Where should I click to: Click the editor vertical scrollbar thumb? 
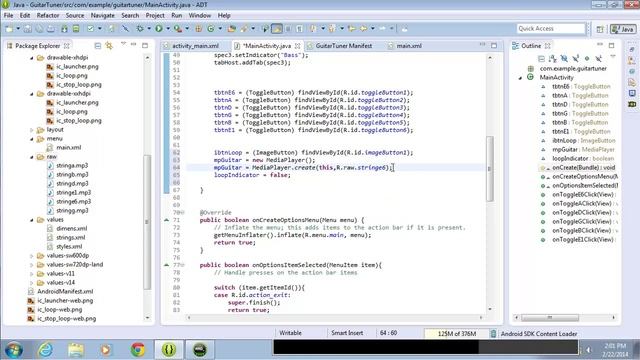490,169
